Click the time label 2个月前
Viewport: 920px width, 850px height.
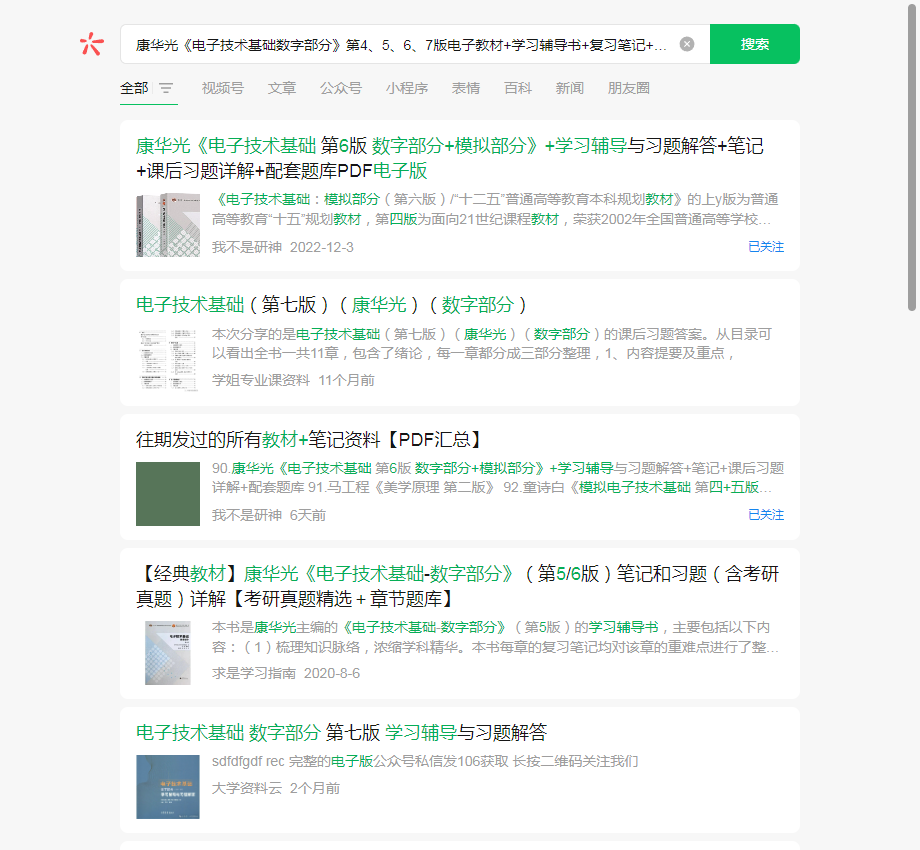(315, 788)
